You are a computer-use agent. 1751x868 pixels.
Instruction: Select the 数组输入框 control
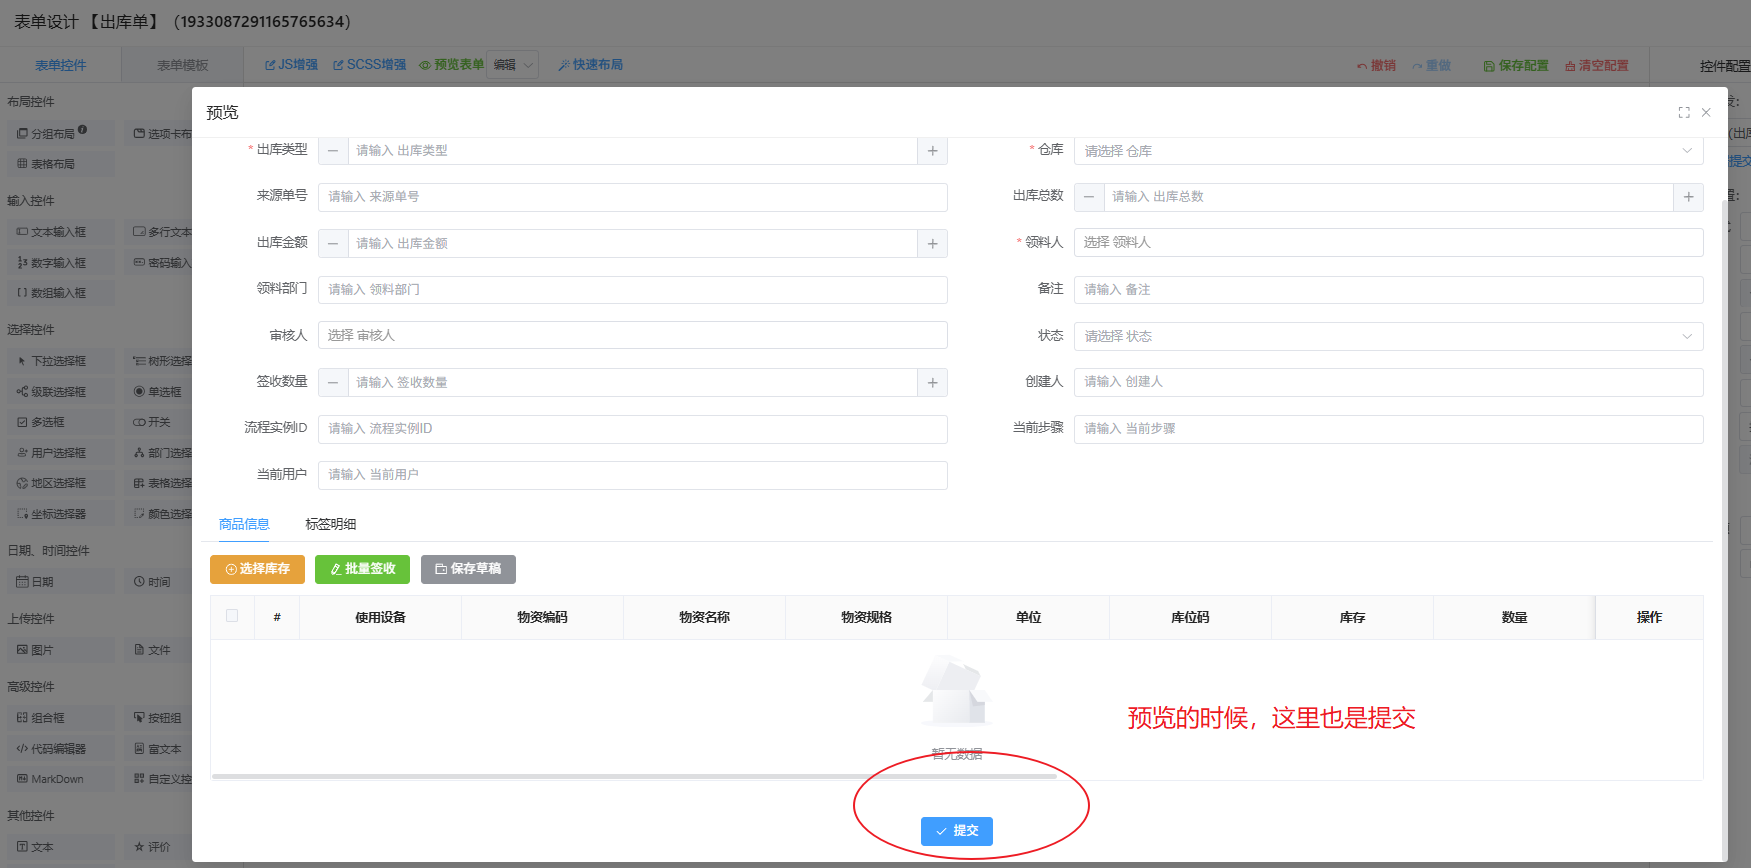coord(60,293)
